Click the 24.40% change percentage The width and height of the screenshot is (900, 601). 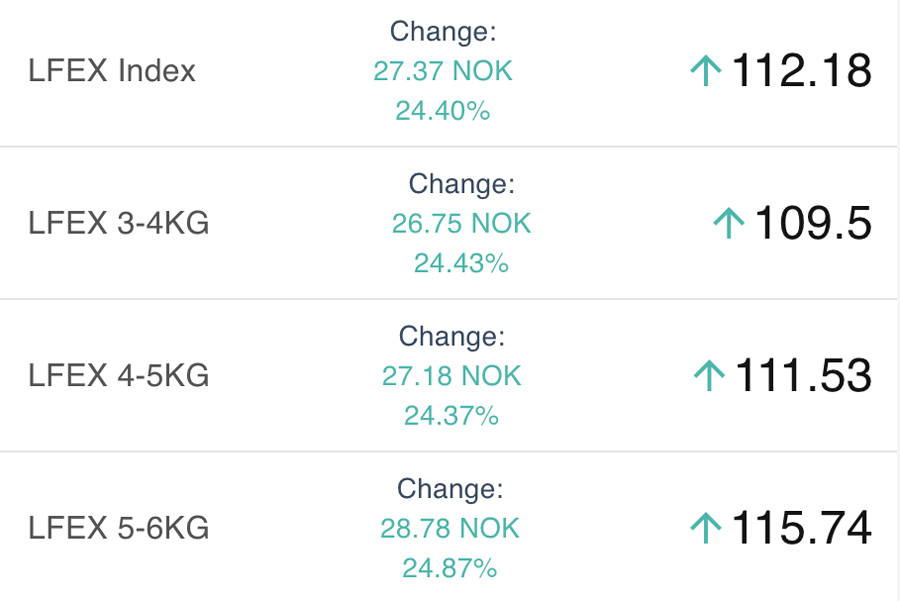pyautogui.click(x=443, y=110)
